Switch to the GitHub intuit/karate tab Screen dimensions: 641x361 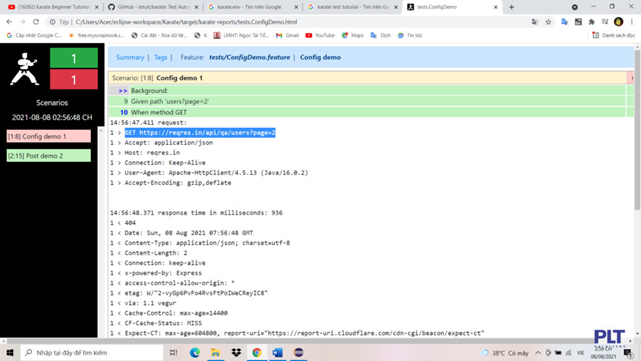[152, 7]
